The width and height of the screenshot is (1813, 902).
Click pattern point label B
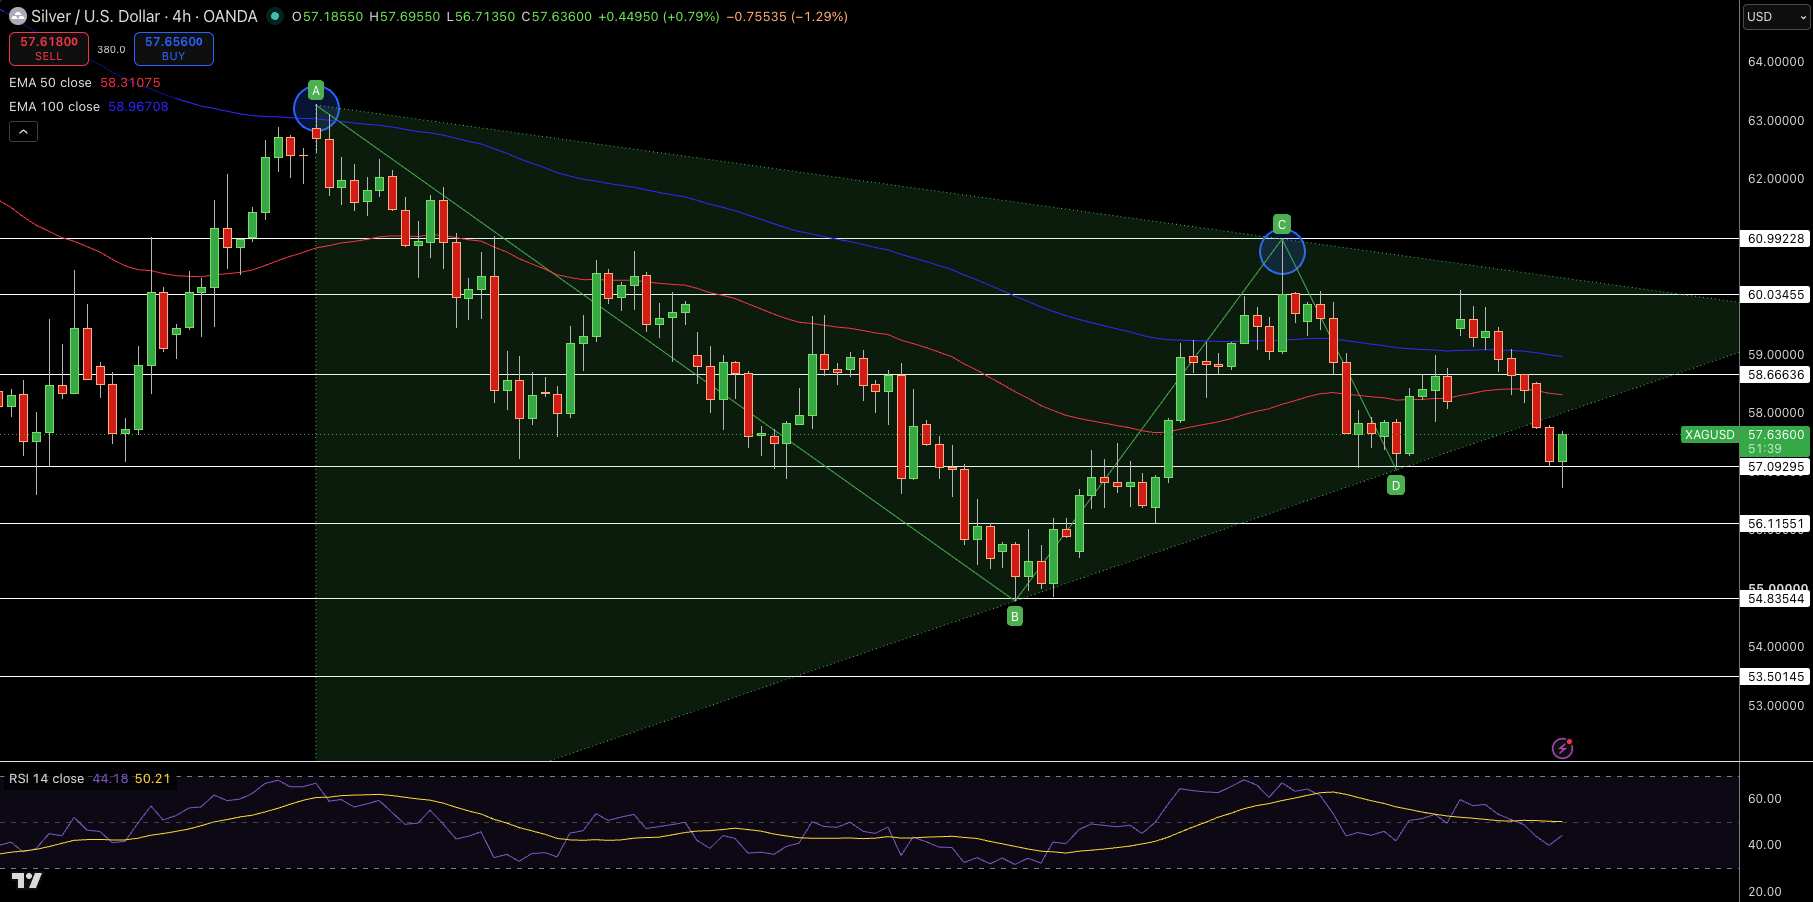coord(1015,617)
